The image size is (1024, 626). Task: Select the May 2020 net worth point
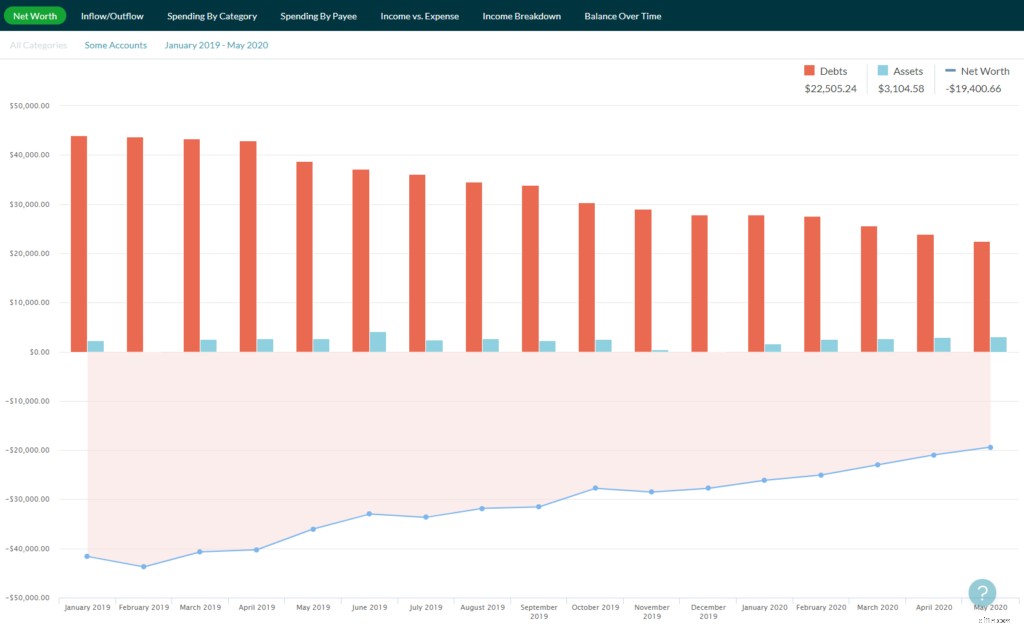point(990,447)
